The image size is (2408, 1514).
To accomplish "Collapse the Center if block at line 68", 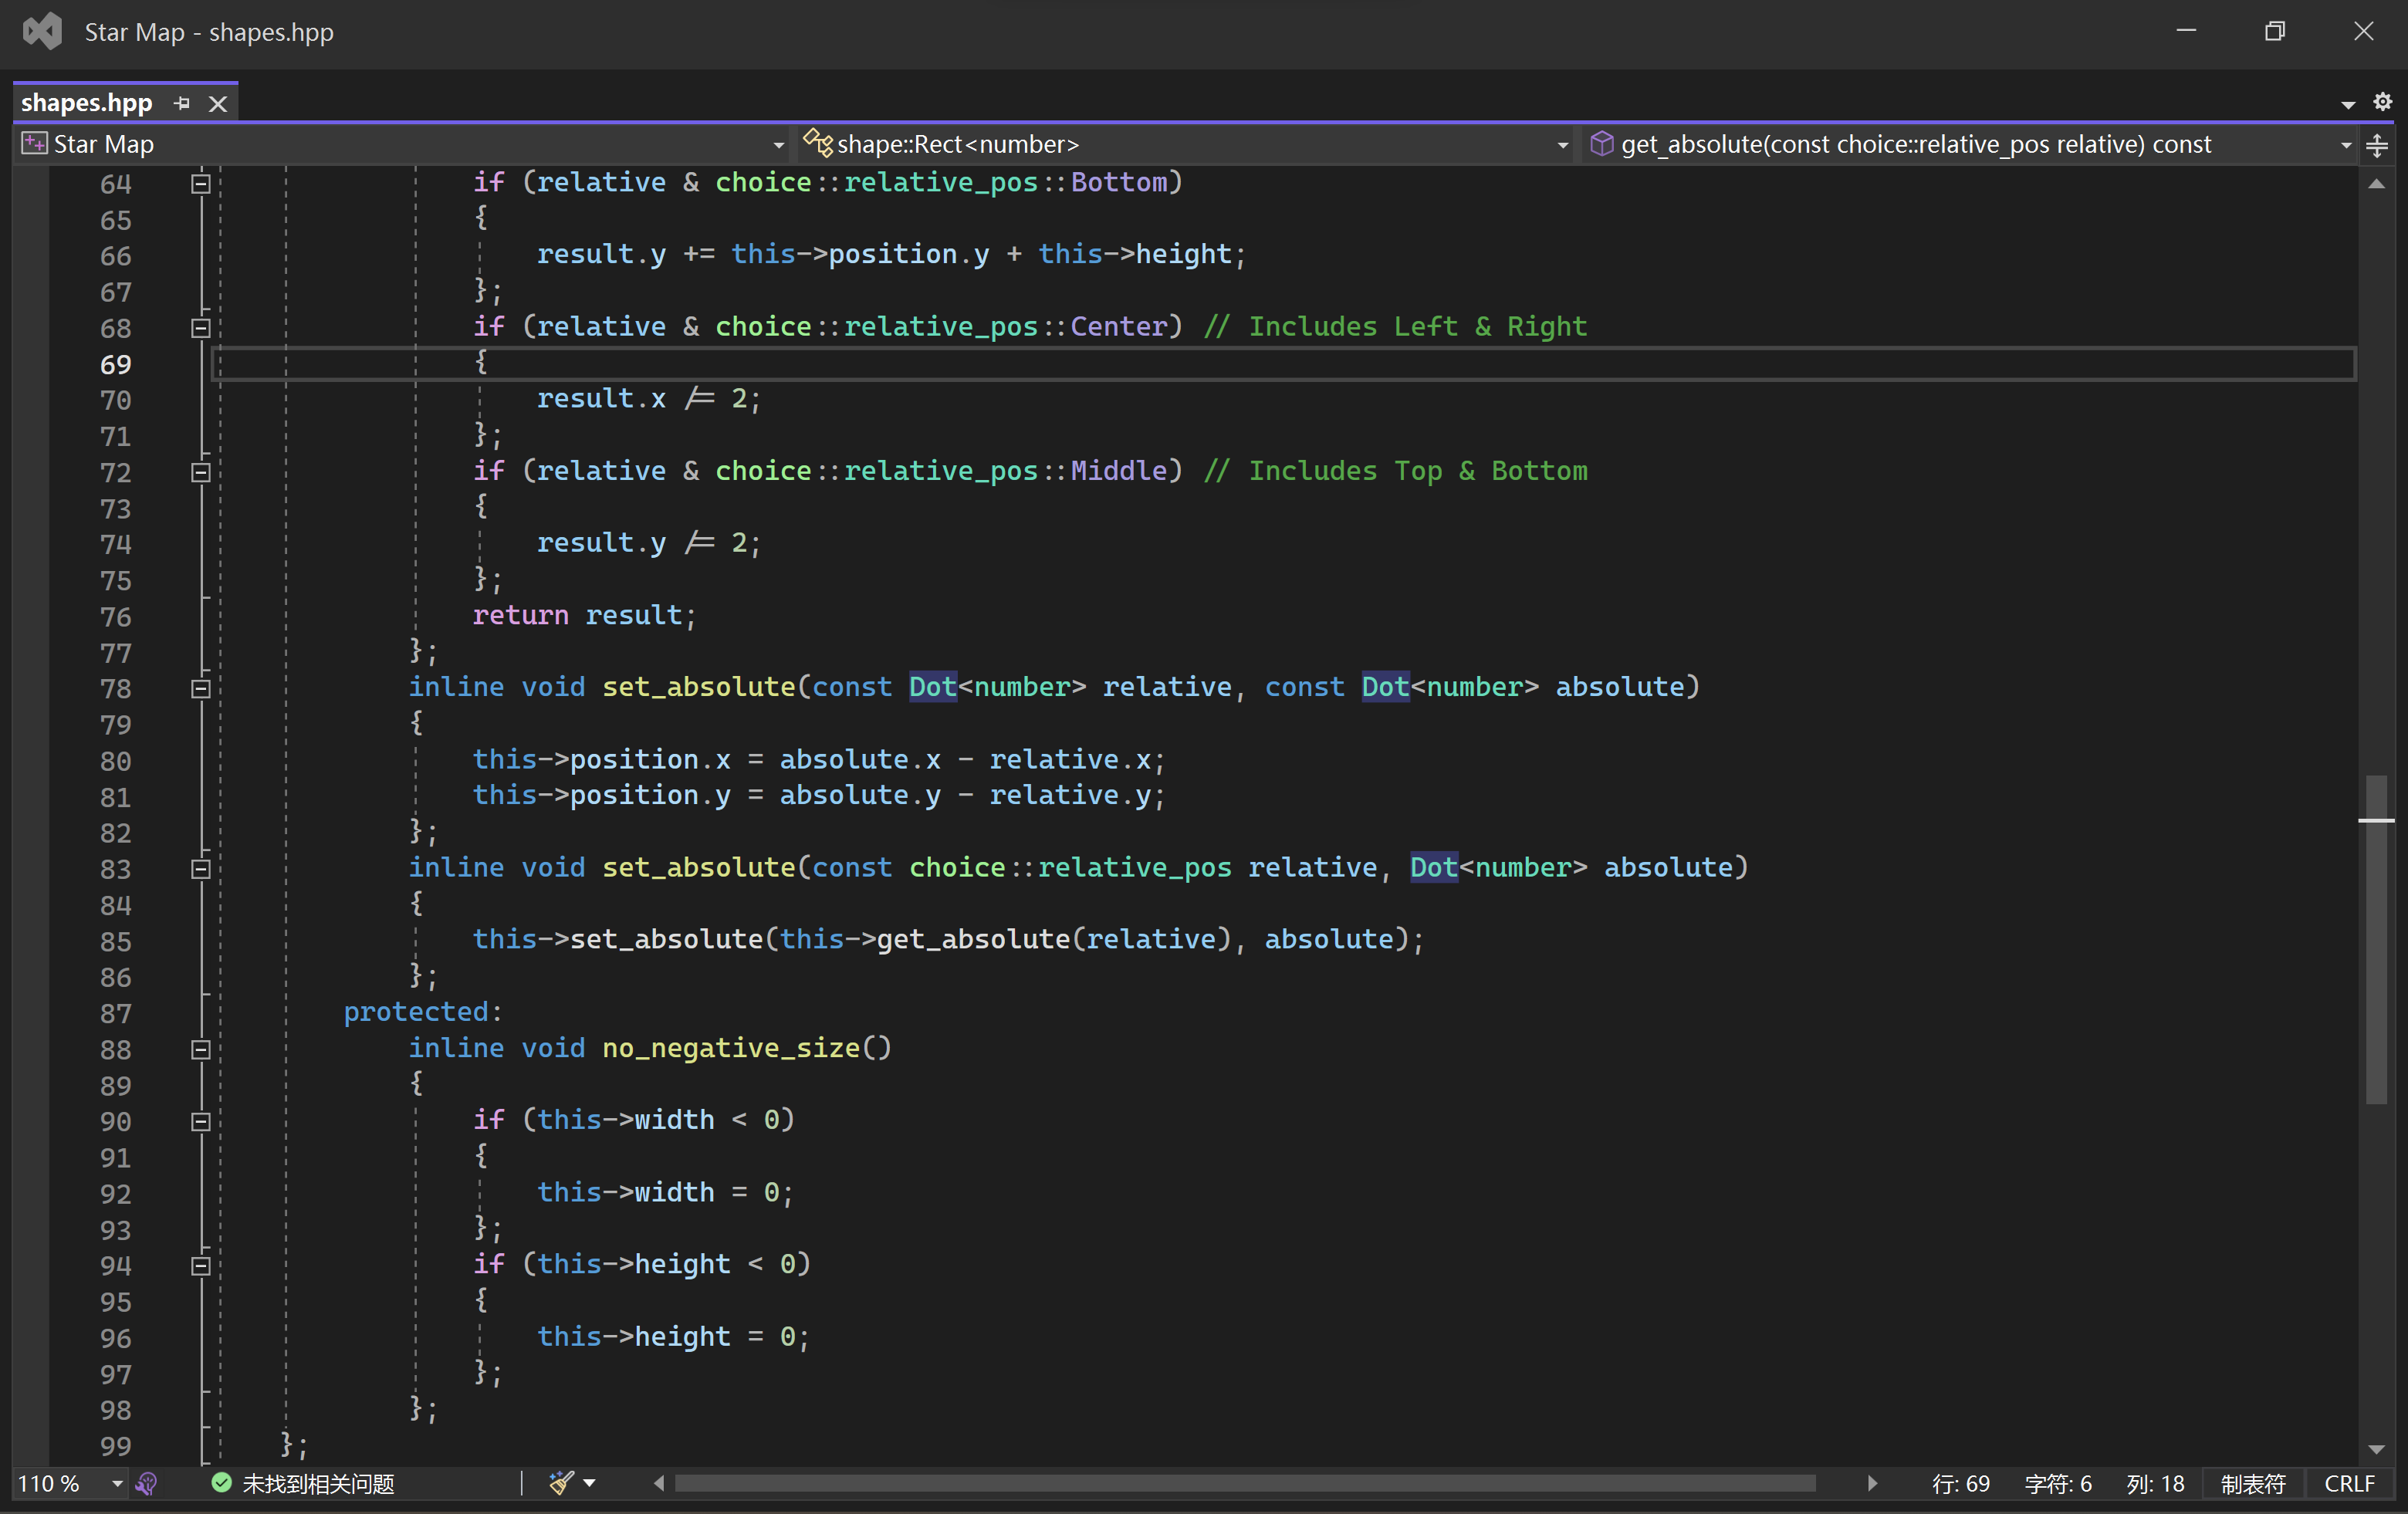I will click(x=200, y=327).
